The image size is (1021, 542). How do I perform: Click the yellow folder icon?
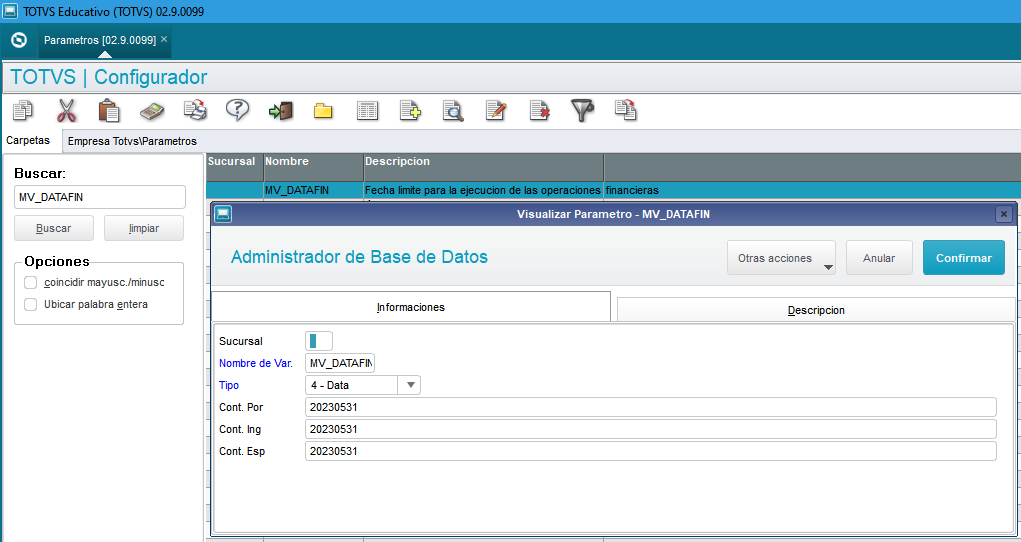324,111
